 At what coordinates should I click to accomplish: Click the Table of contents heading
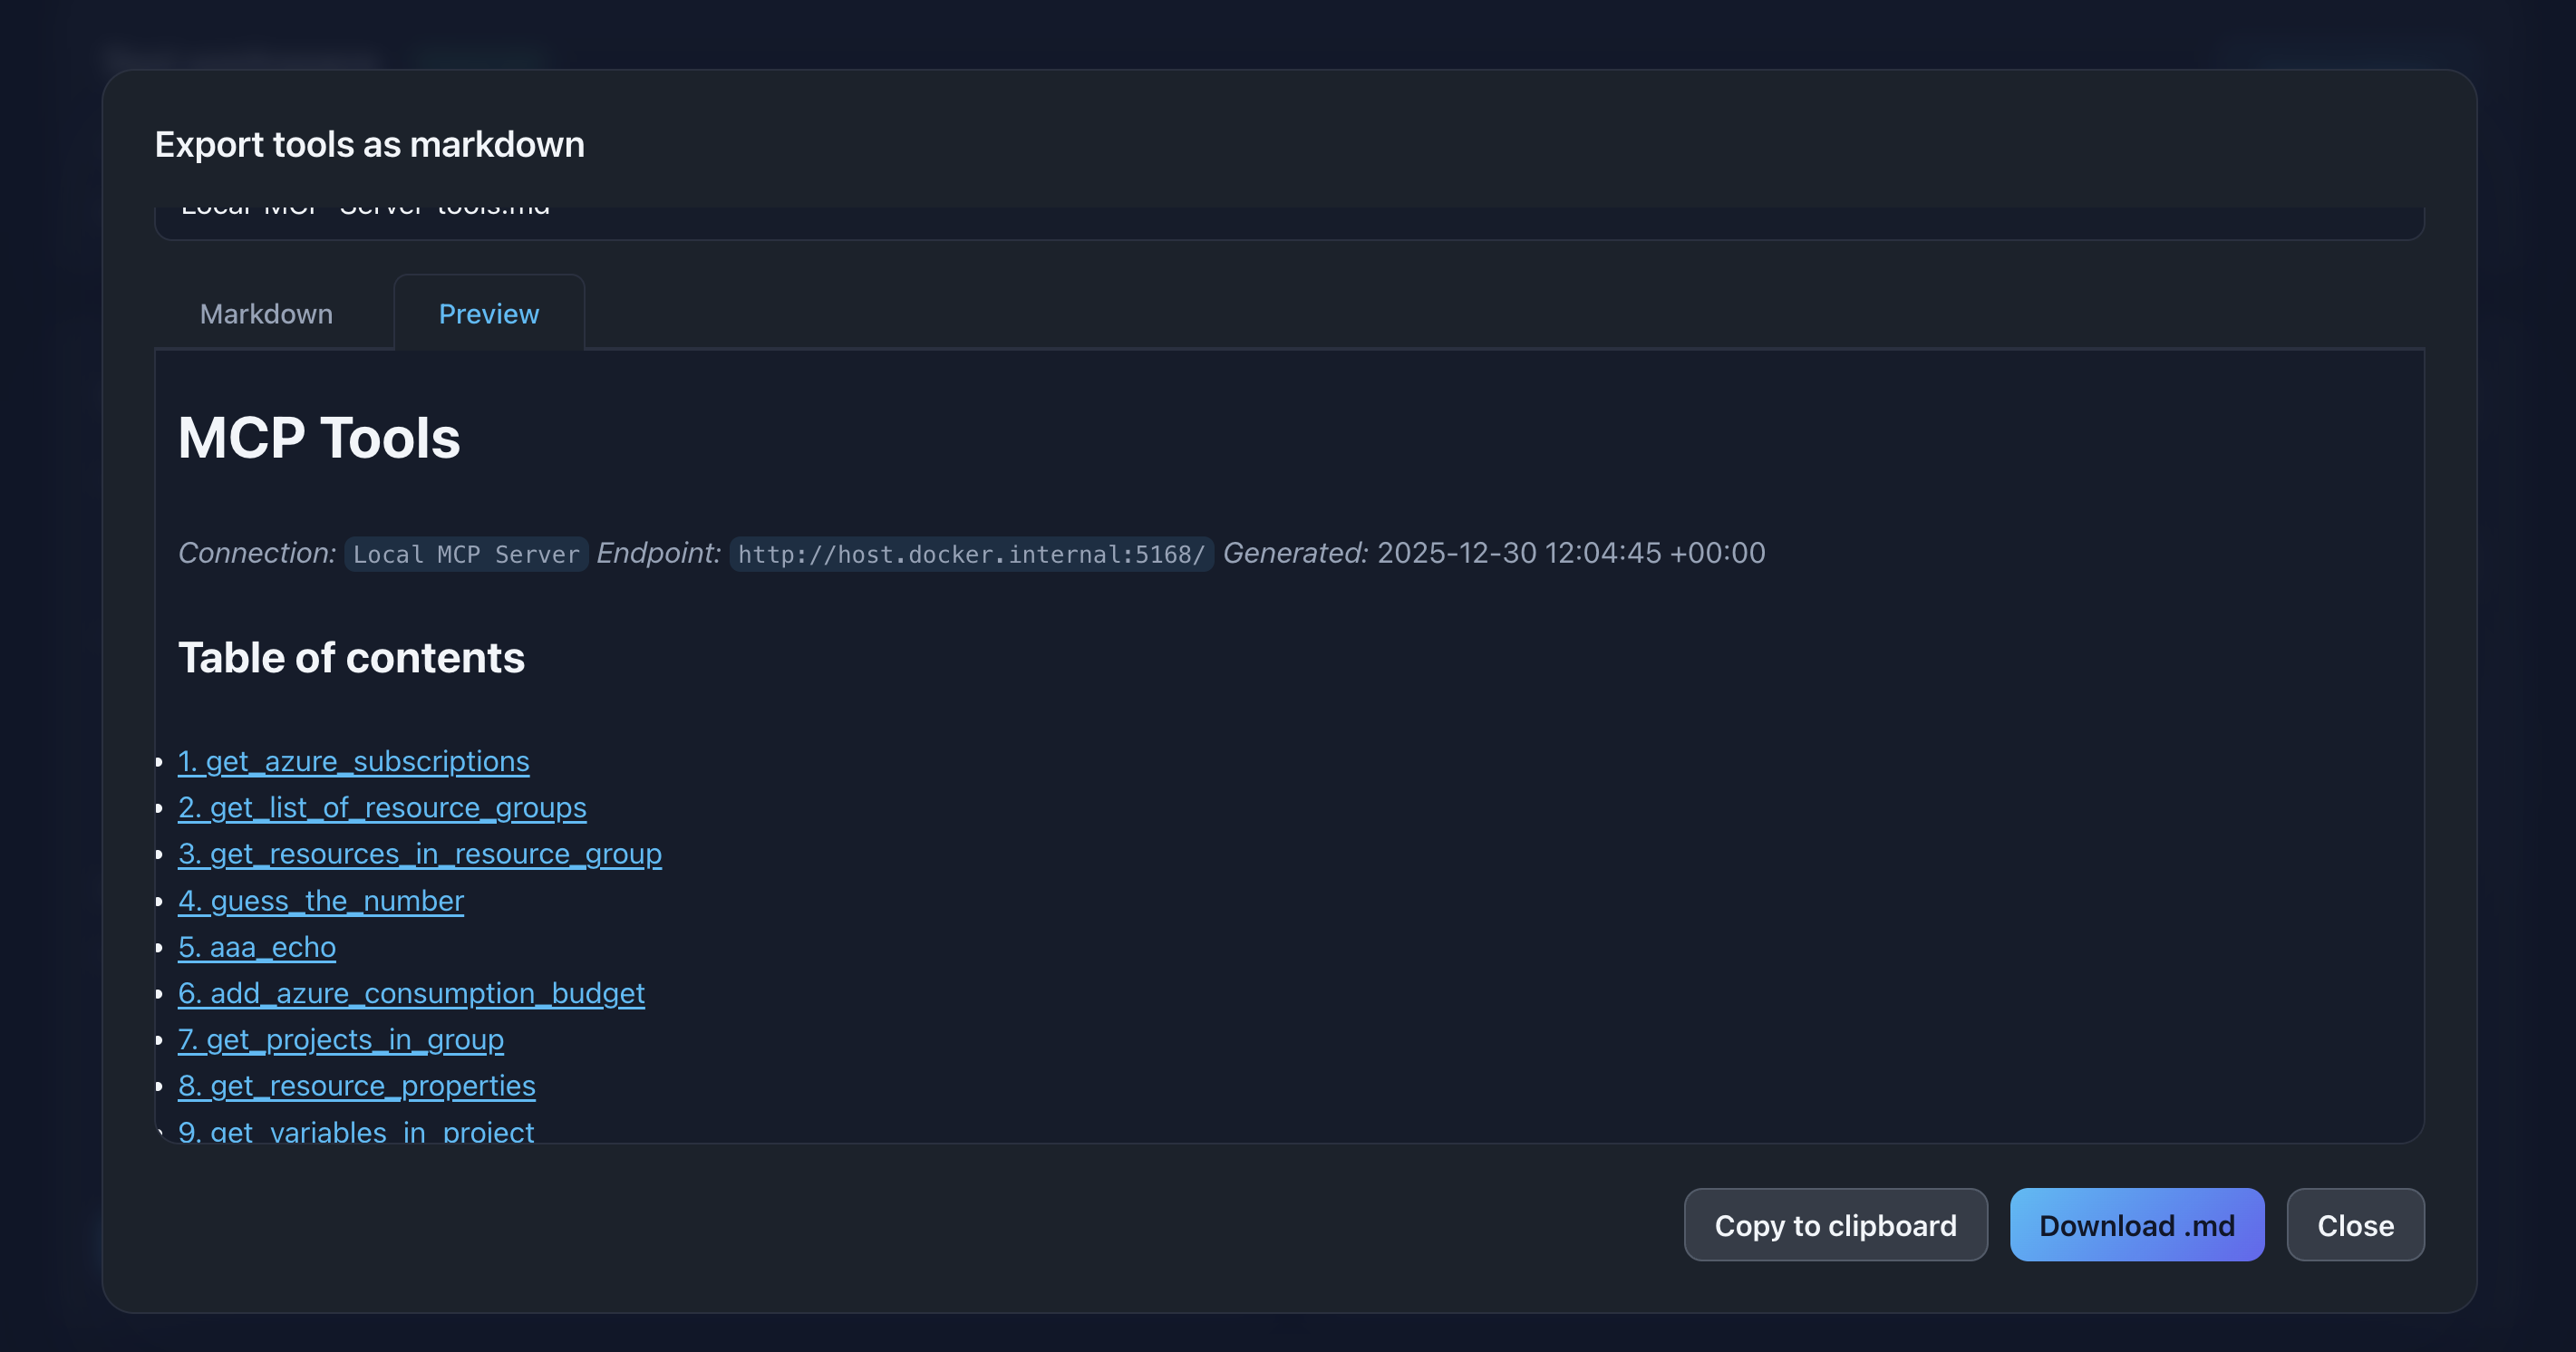click(351, 657)
